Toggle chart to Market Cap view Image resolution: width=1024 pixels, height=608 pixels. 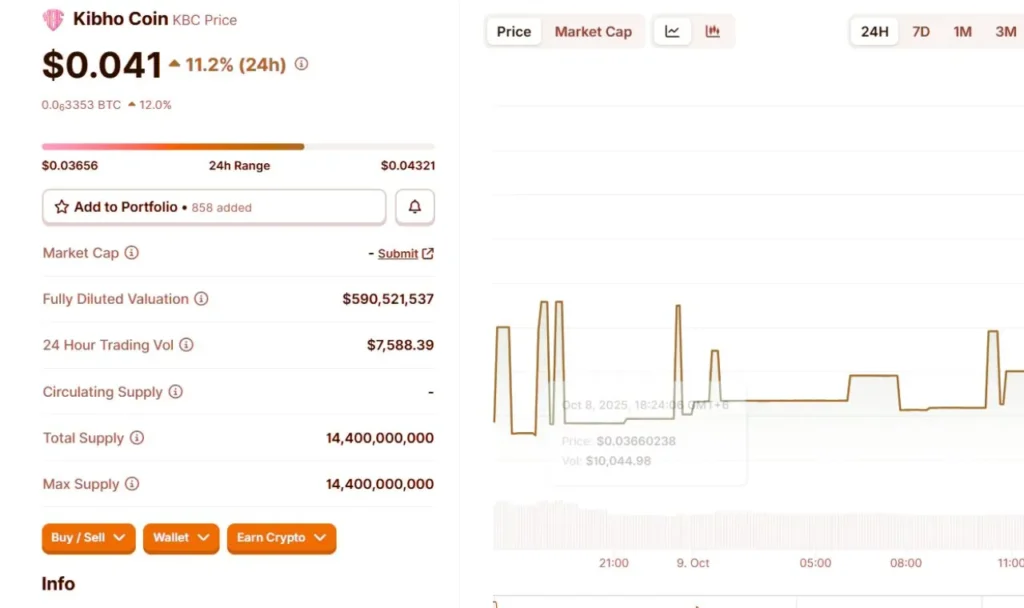pyautogui.click(x=593, y=31)
